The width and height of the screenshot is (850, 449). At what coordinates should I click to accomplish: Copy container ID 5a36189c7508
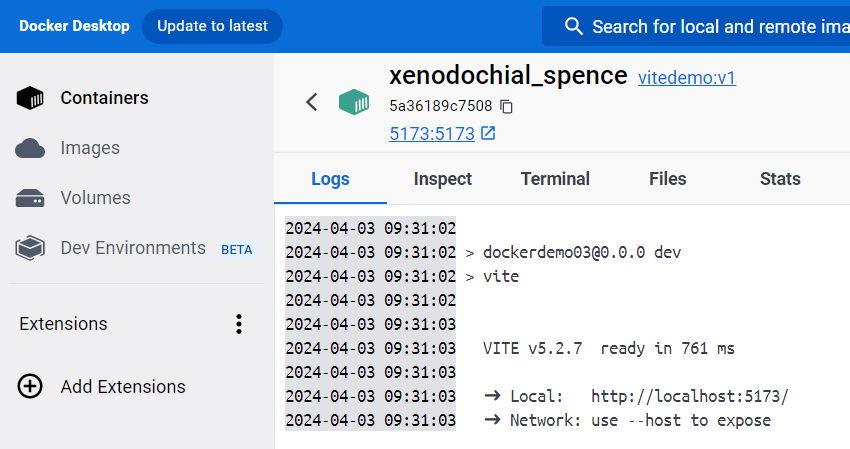[507, 106]
